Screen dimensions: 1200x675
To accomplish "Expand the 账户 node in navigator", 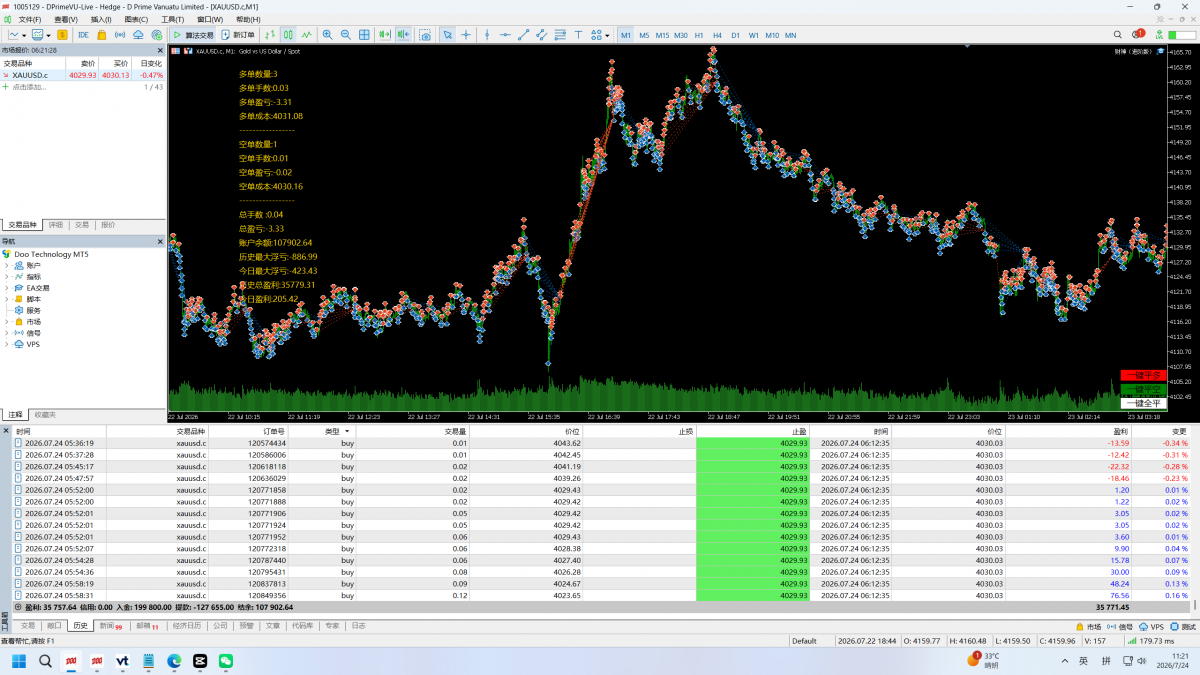I will click(x=6, y=266).
